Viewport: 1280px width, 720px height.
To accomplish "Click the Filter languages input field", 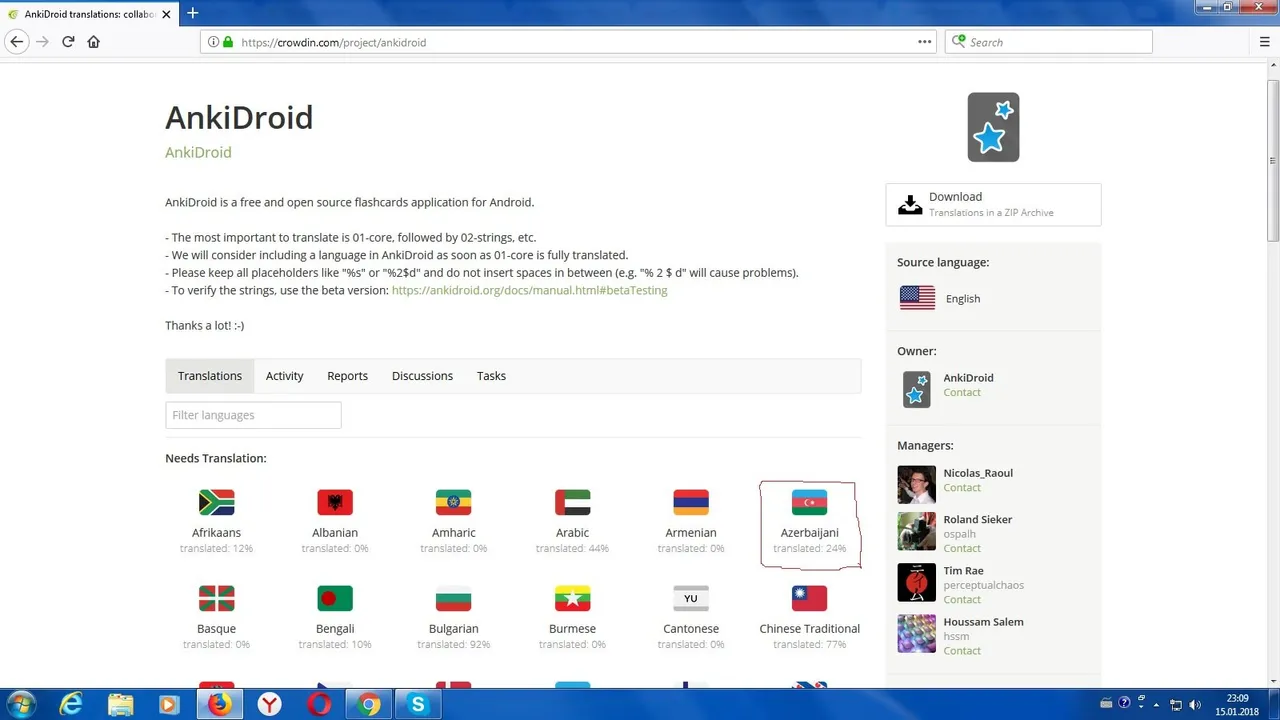I will [253, 415].
